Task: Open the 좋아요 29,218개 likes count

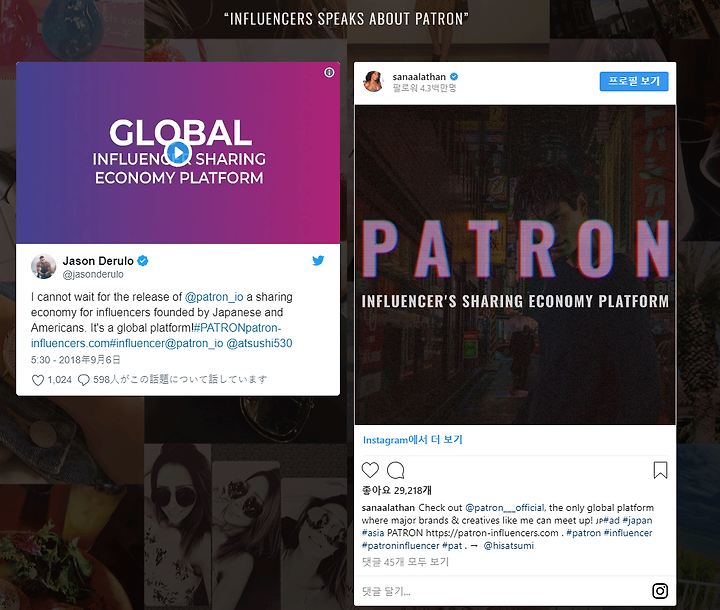Action: 397,490
